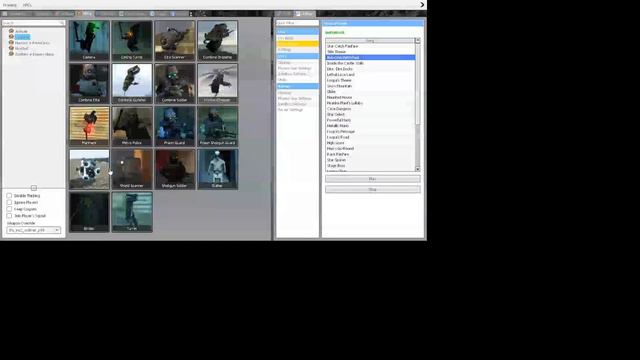Toggle the Ignore Players checkbox
Screen dimensions: 640x360
click(x=9, y=202)
